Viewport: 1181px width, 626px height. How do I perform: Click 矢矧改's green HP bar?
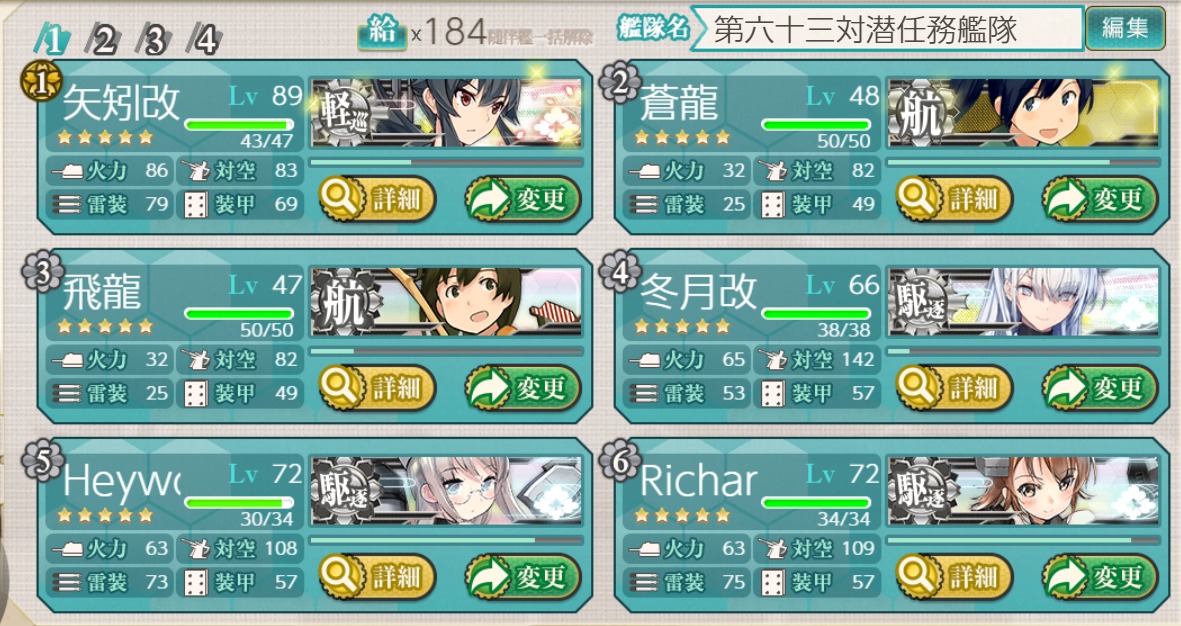point(239,125)
